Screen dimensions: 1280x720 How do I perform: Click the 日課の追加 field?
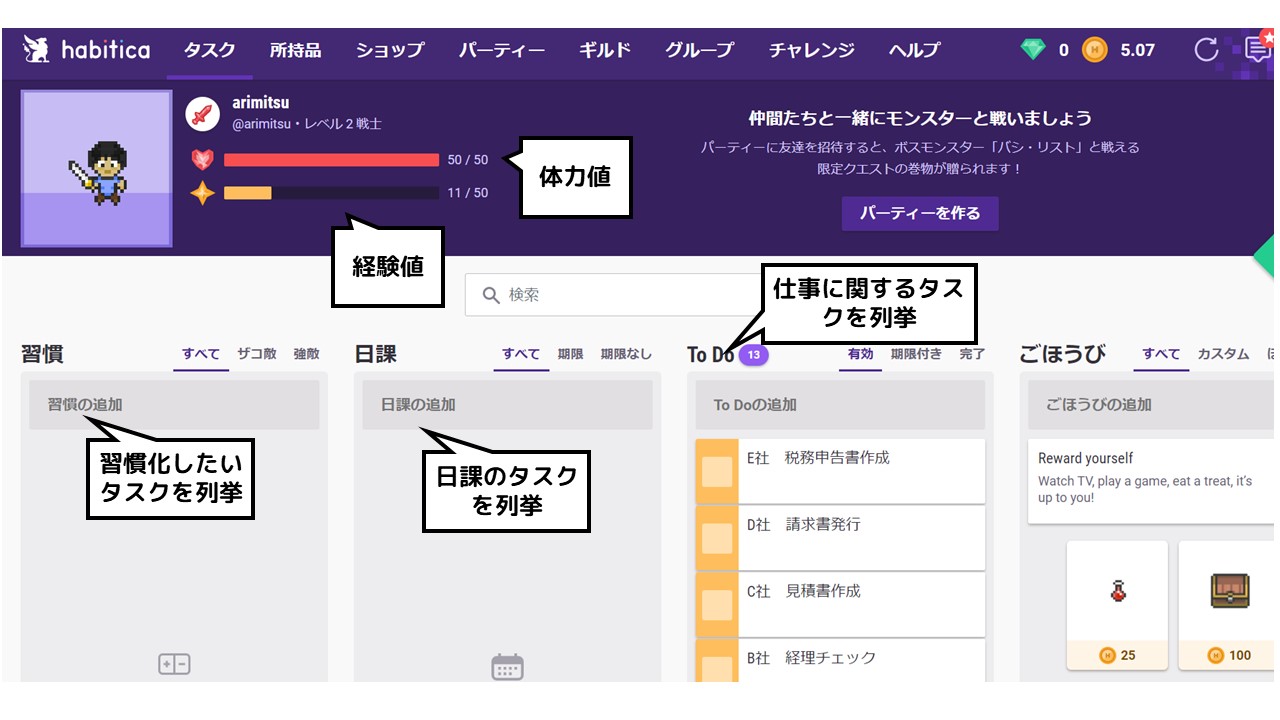[508, 405]
